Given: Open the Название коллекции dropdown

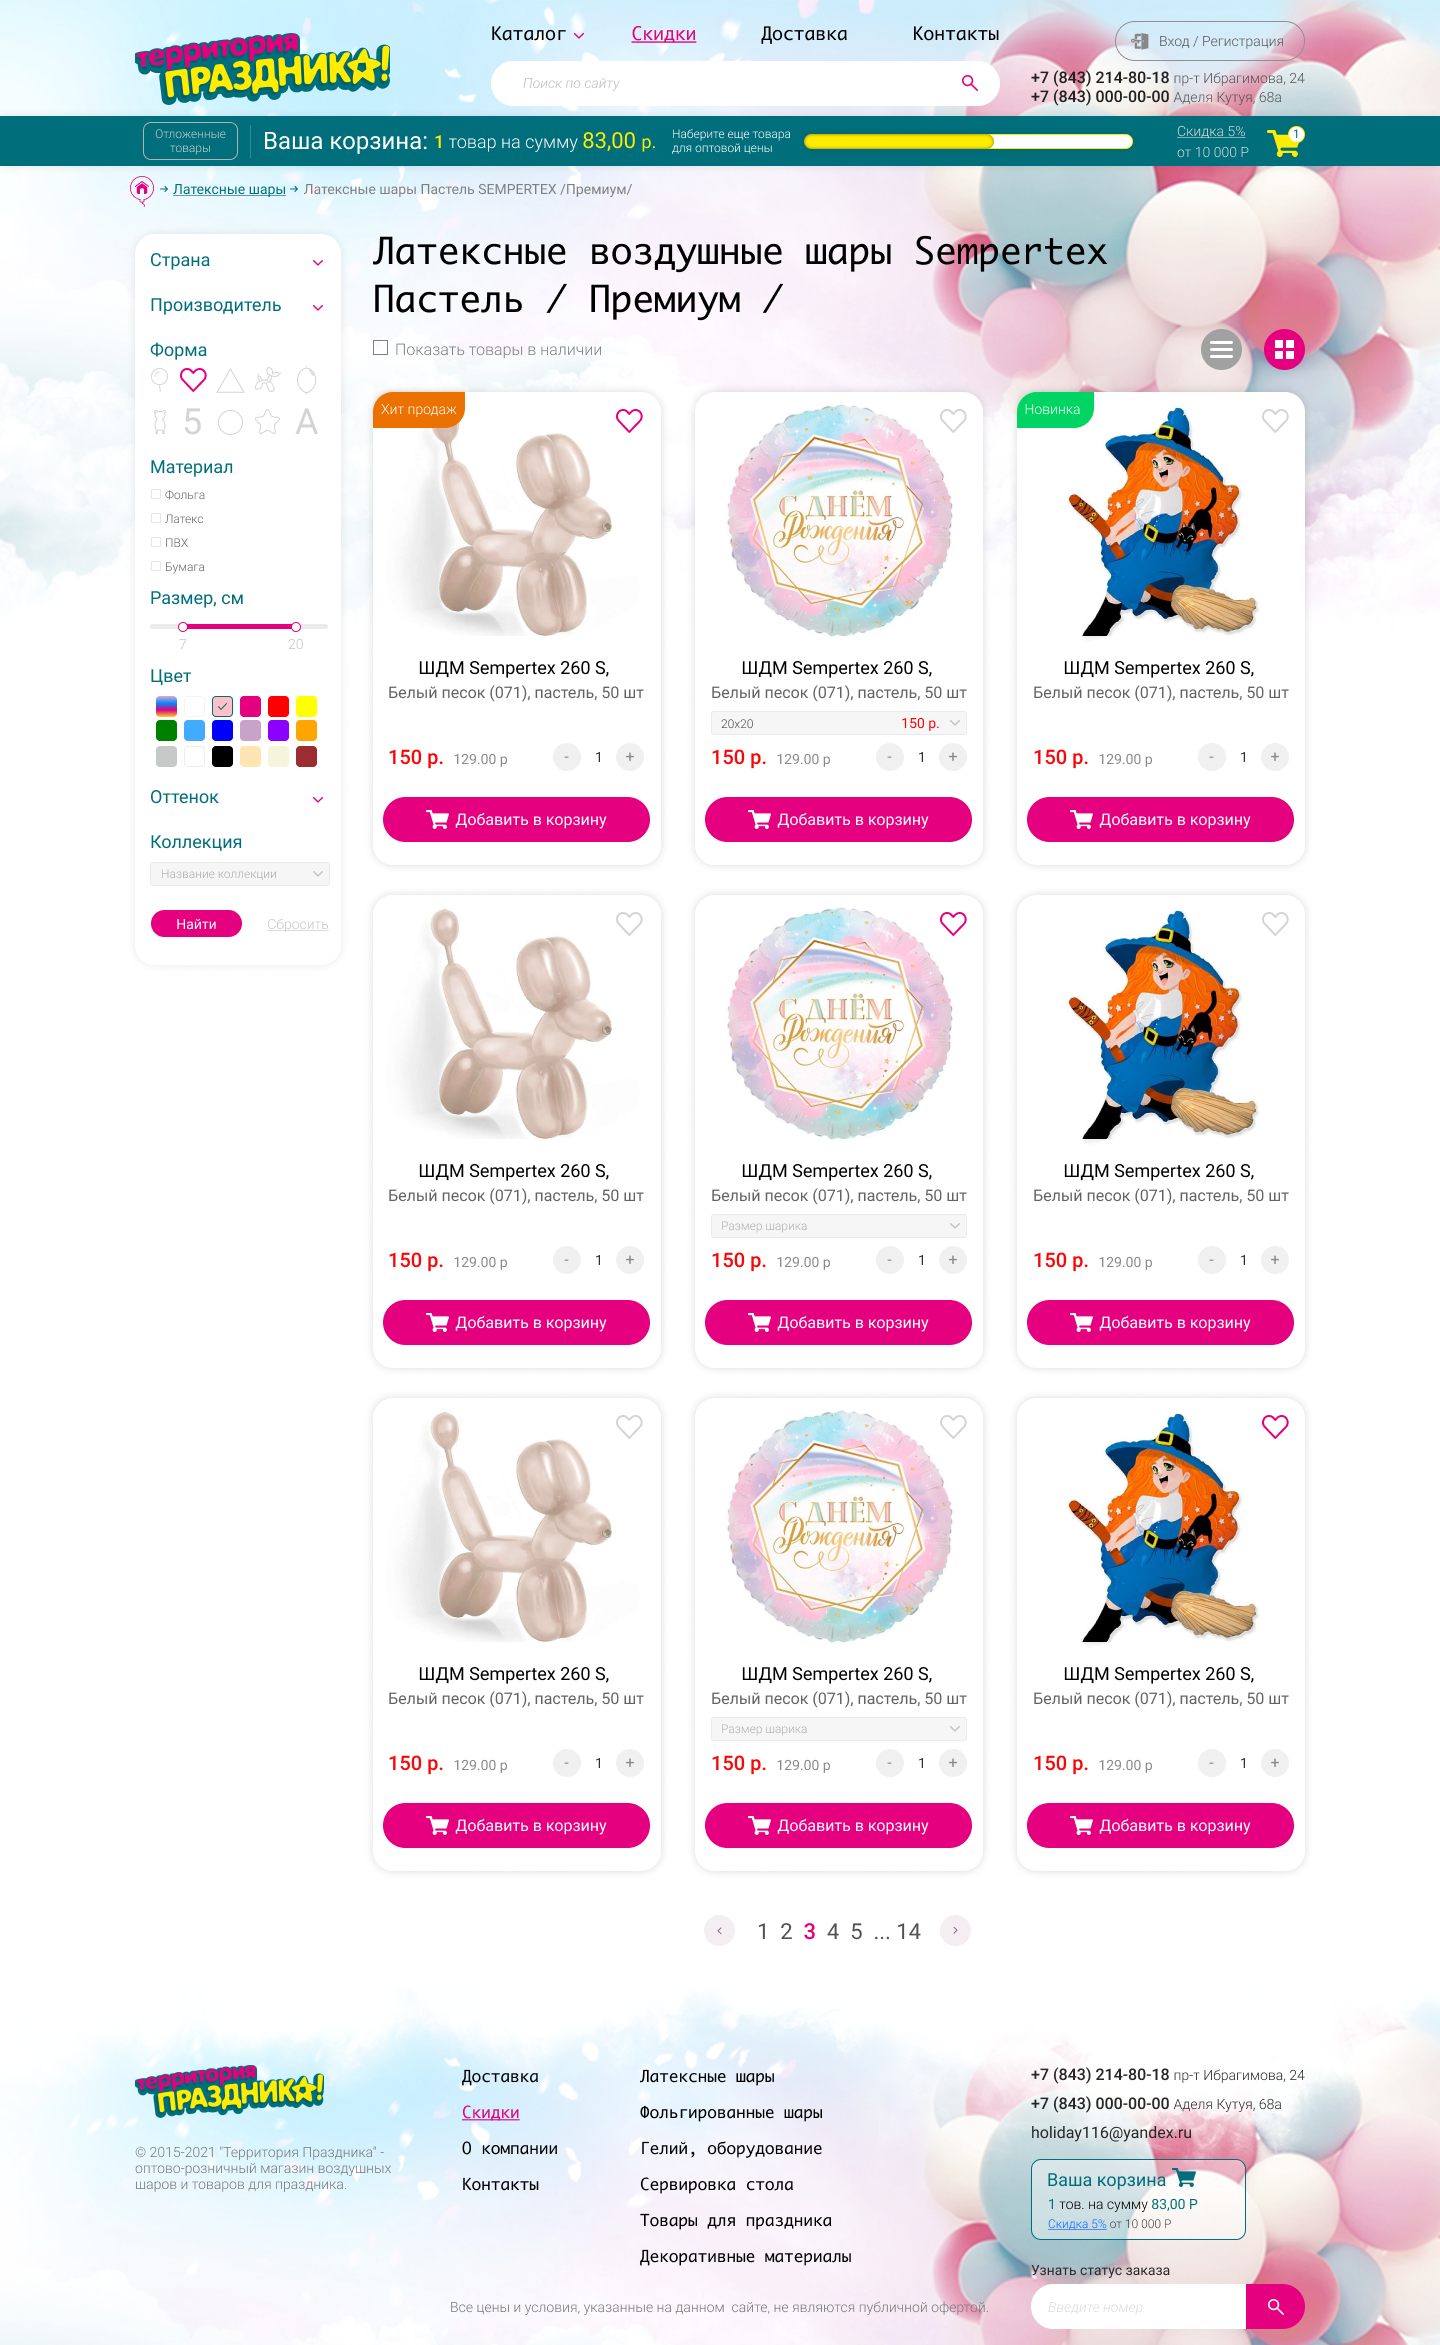Looking at the screenshot, I should (x=240, y=874).
